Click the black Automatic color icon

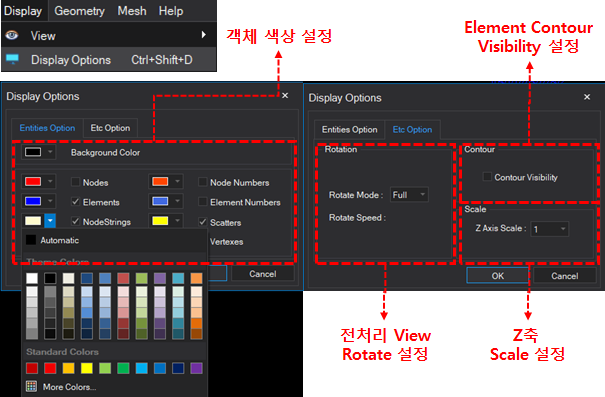(31, 240)
